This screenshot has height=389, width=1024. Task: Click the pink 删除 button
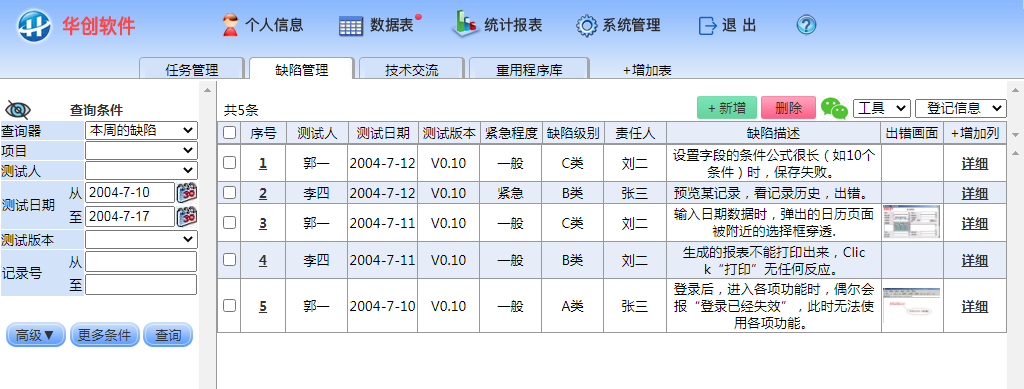pos(788,108)
